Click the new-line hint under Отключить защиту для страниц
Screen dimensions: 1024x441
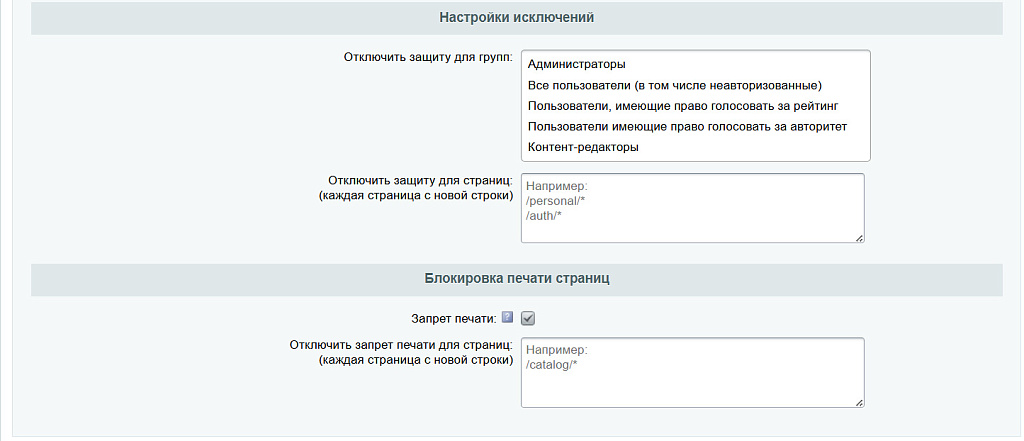click(x=415, y=195)
